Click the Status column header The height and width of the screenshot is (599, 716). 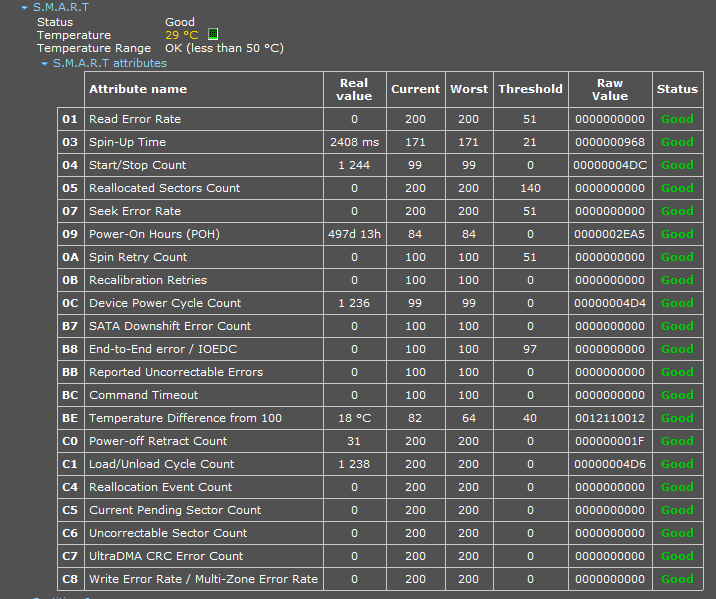[677, 89]
